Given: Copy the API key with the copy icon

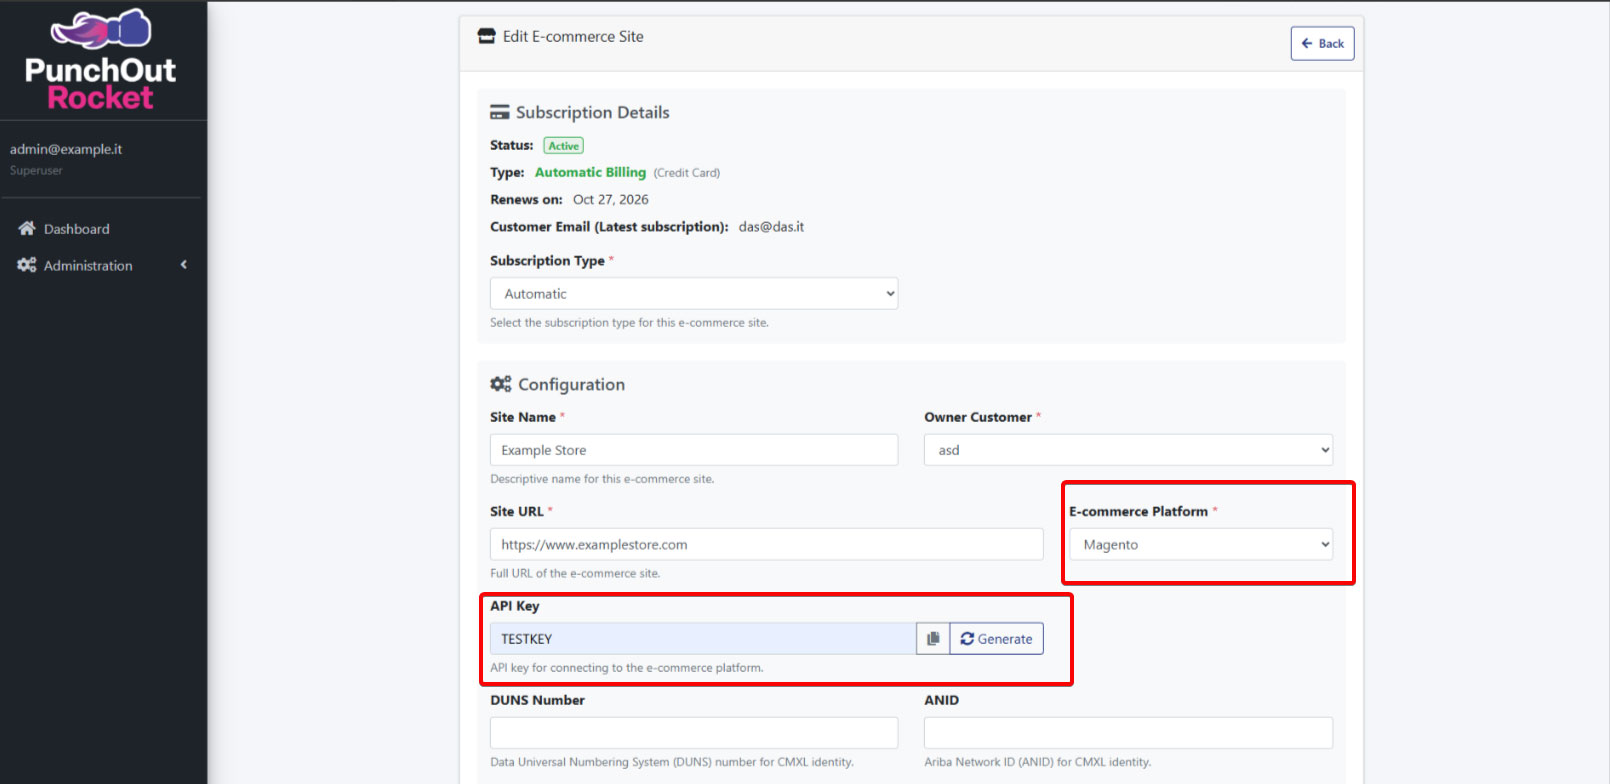Looking at the screenshot, I should (933, 639).
